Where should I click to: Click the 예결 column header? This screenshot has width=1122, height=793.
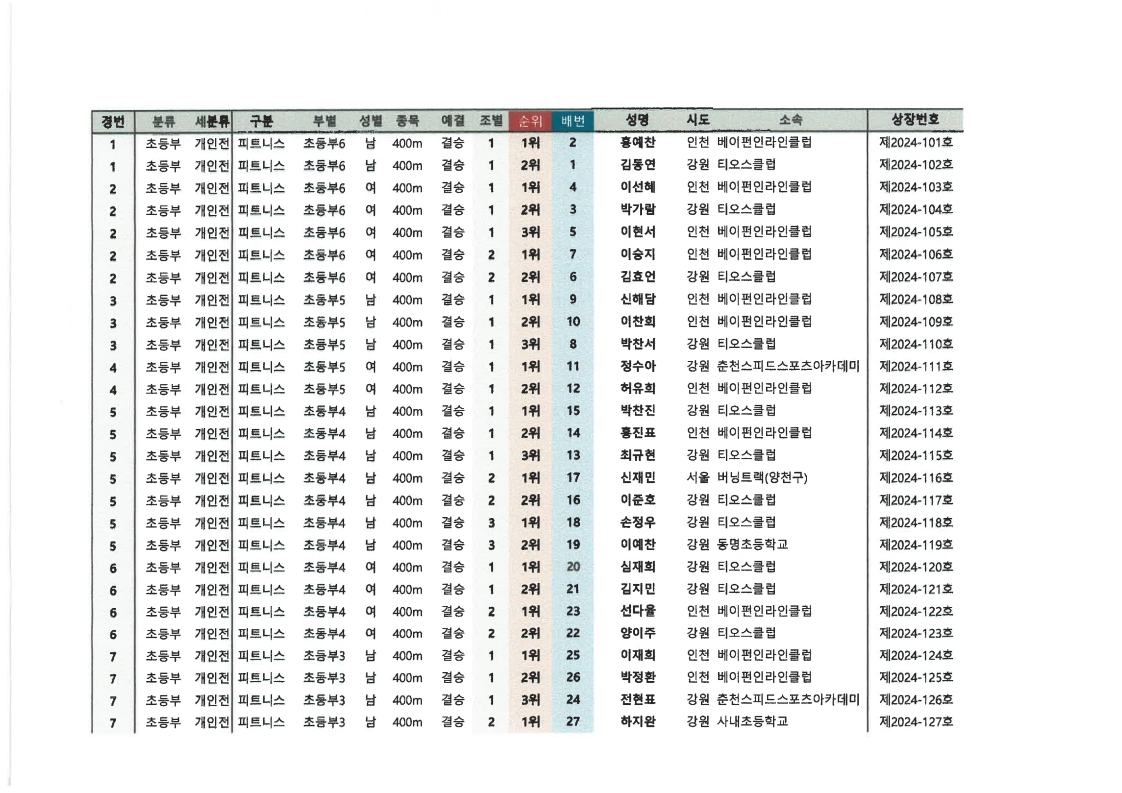click(452, 121)
